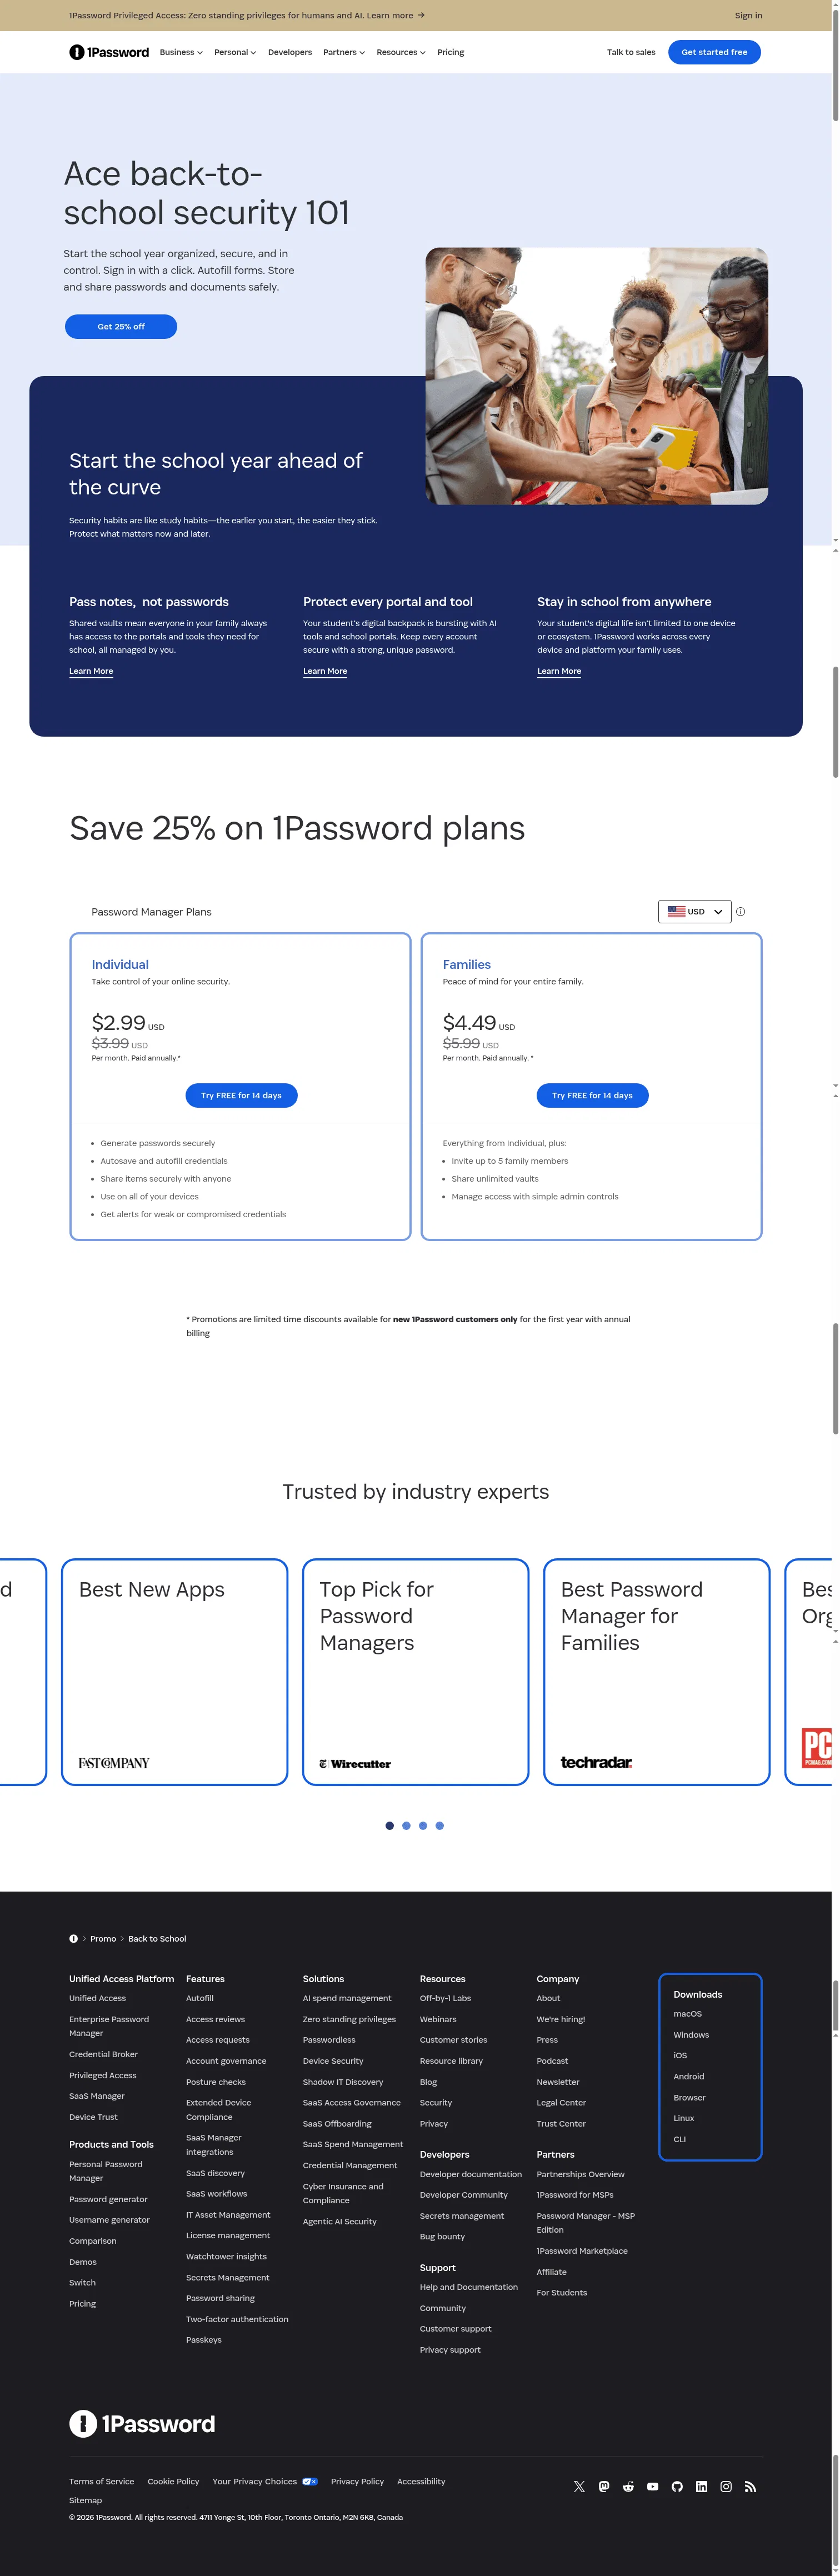Screen dimensions: 840x2576
Task: Open Password generator footer link
Action: 108,2199
